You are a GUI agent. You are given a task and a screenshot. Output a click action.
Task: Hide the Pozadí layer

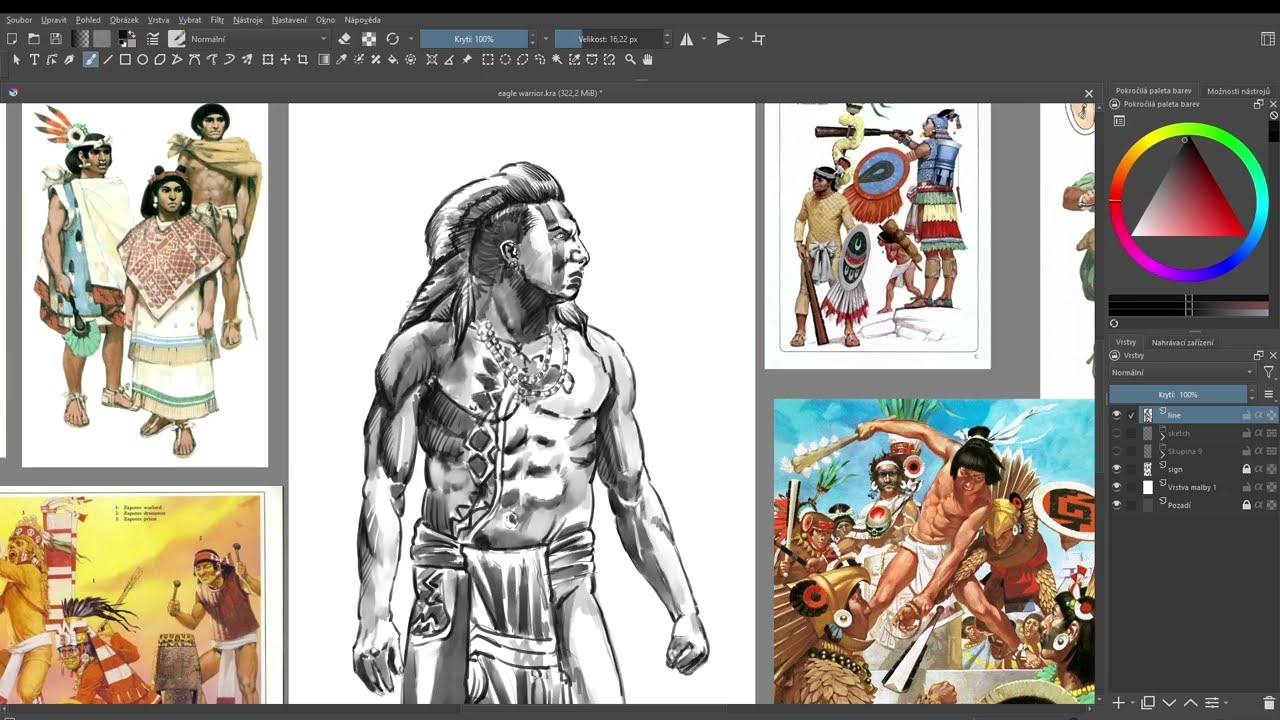(1117, 505)
